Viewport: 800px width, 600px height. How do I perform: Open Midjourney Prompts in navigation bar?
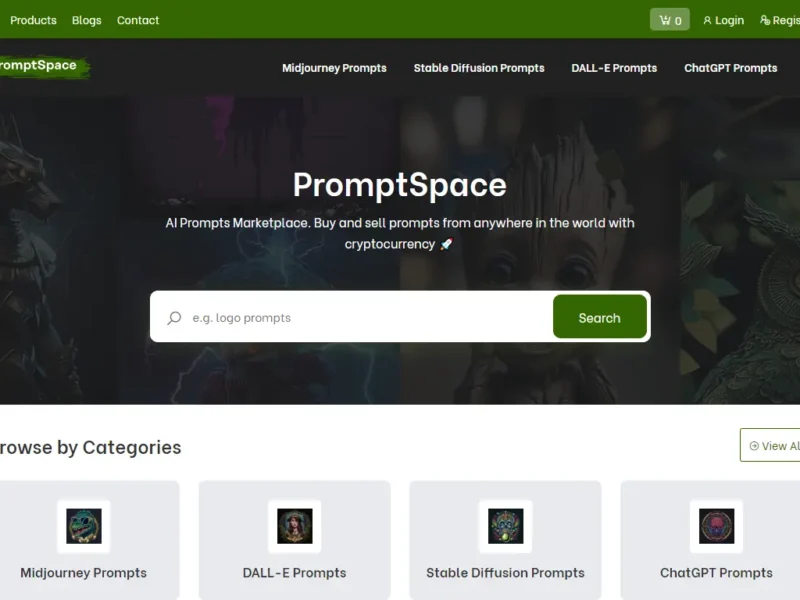point(334,68)
